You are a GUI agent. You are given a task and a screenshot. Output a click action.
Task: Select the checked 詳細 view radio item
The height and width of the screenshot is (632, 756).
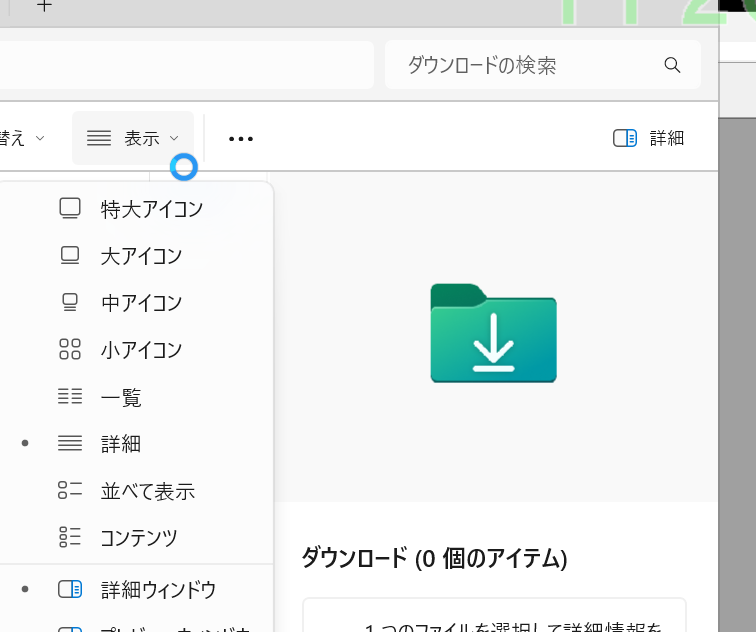pyautogui.click(x=120, y=444)
